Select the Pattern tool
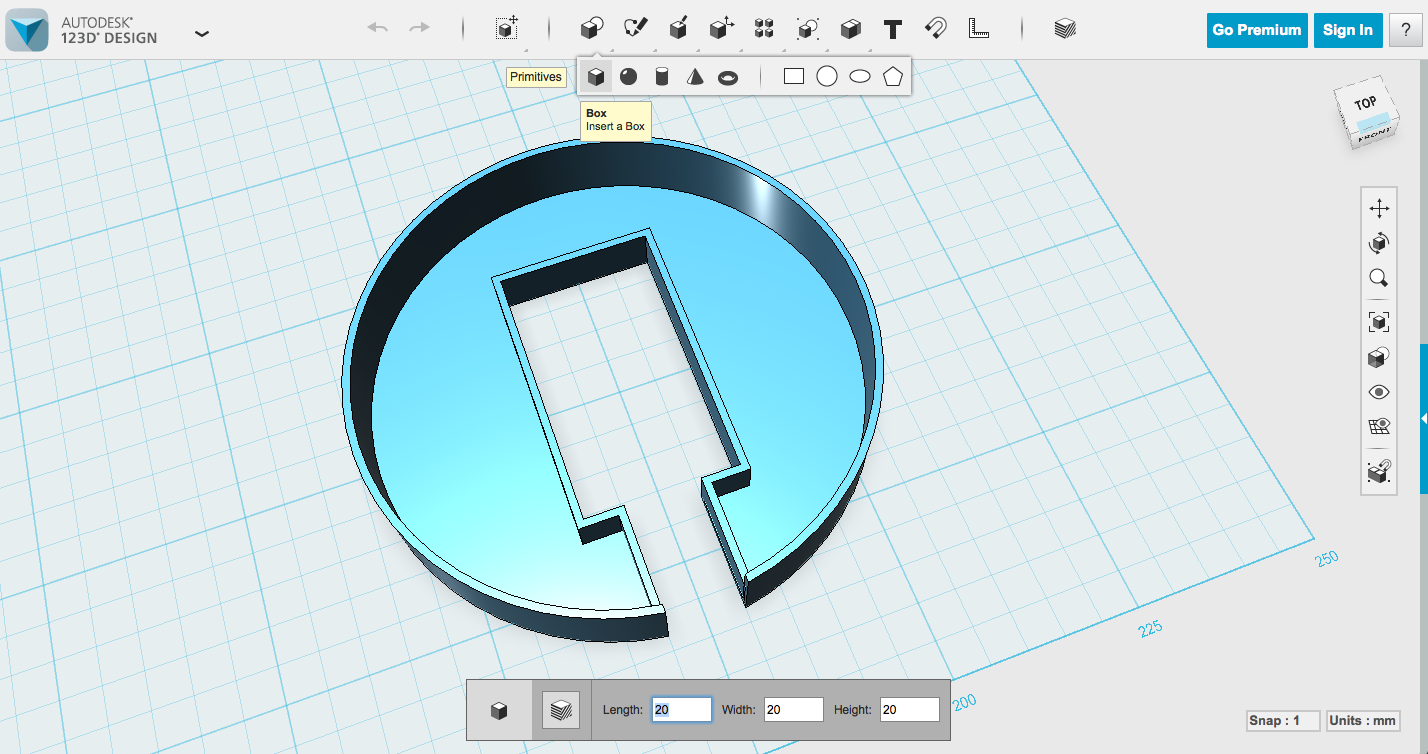This screenshot has height=754, width=1428. 763,29
